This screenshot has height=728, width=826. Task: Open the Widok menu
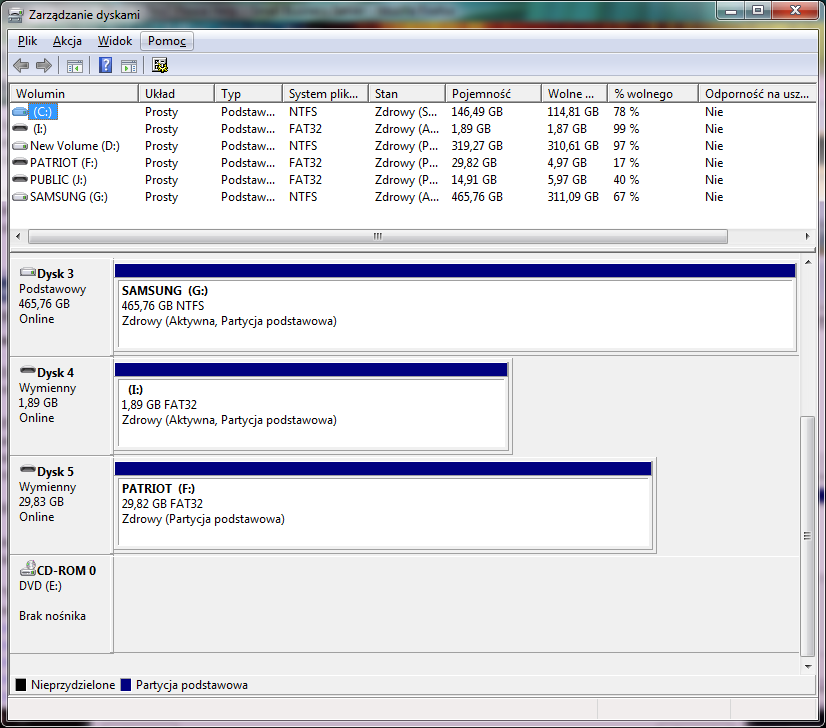click(x=115, y=41)
